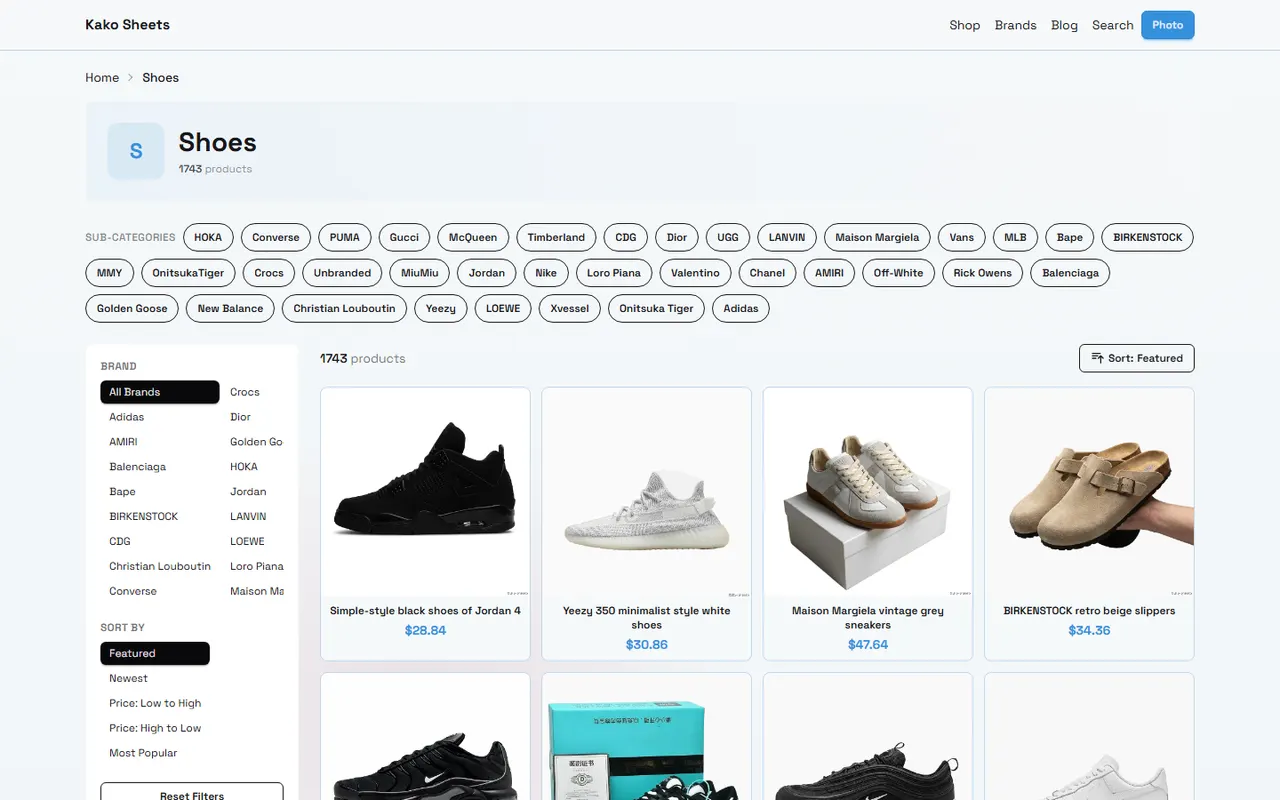Open the Kako Sheets homepage logo
1280x800 pixels.
tap(128, 25)
